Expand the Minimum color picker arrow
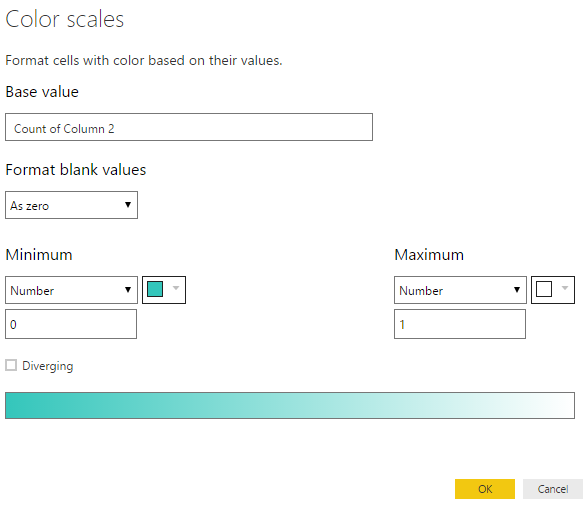This screenshot has width=587, height=506. [x=176, y=288]
